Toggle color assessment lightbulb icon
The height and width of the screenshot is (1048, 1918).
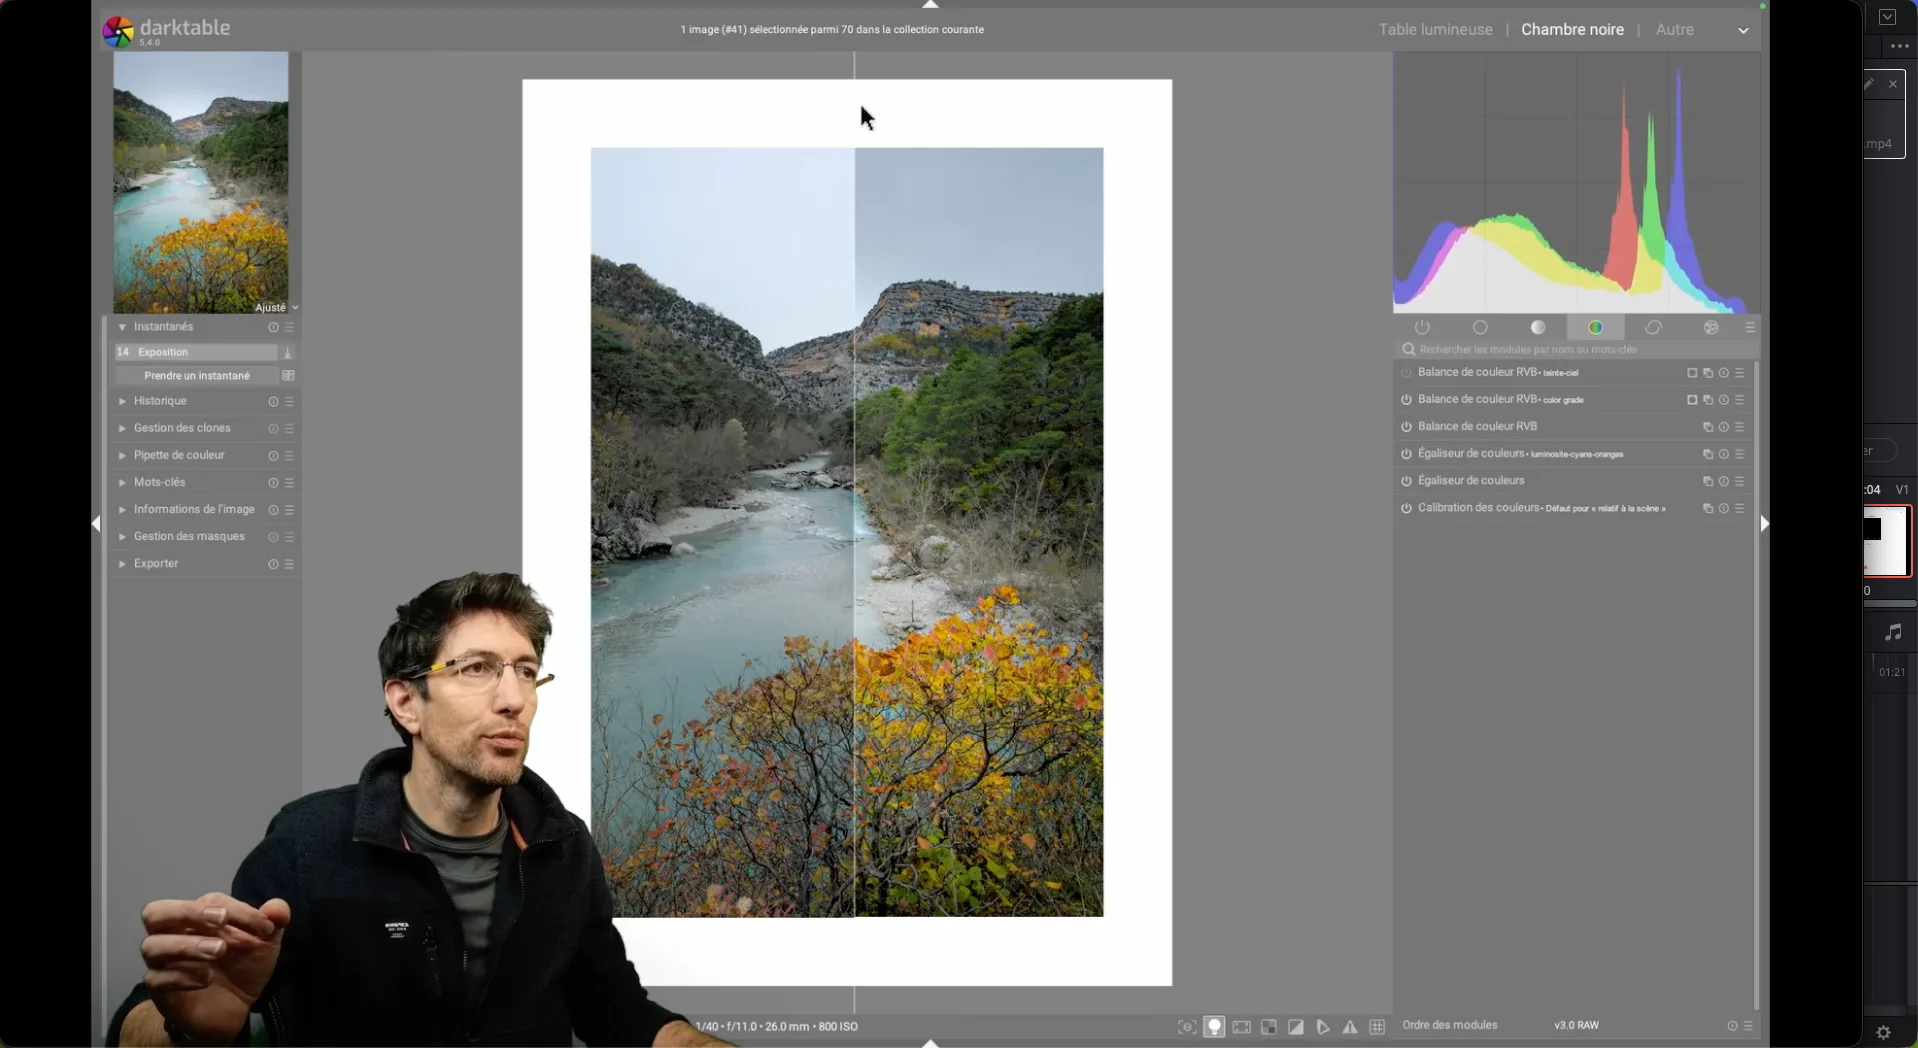click(x=1214, y=1027)
